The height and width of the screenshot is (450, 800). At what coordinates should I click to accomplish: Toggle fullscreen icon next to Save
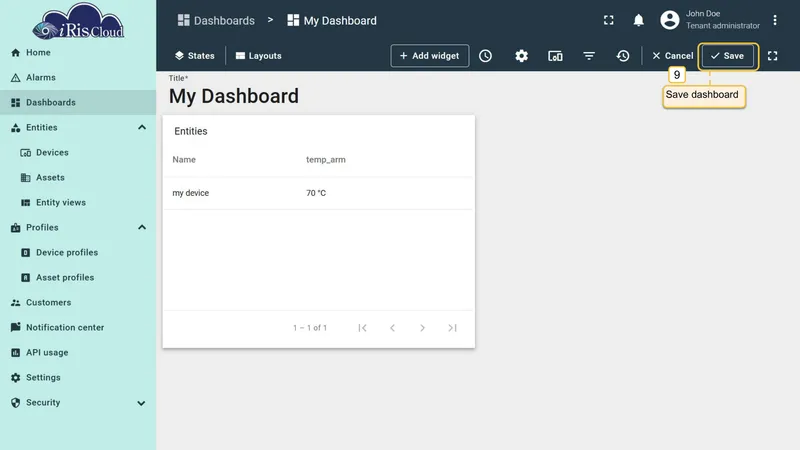pyautogui.click(x=772, y=56)
